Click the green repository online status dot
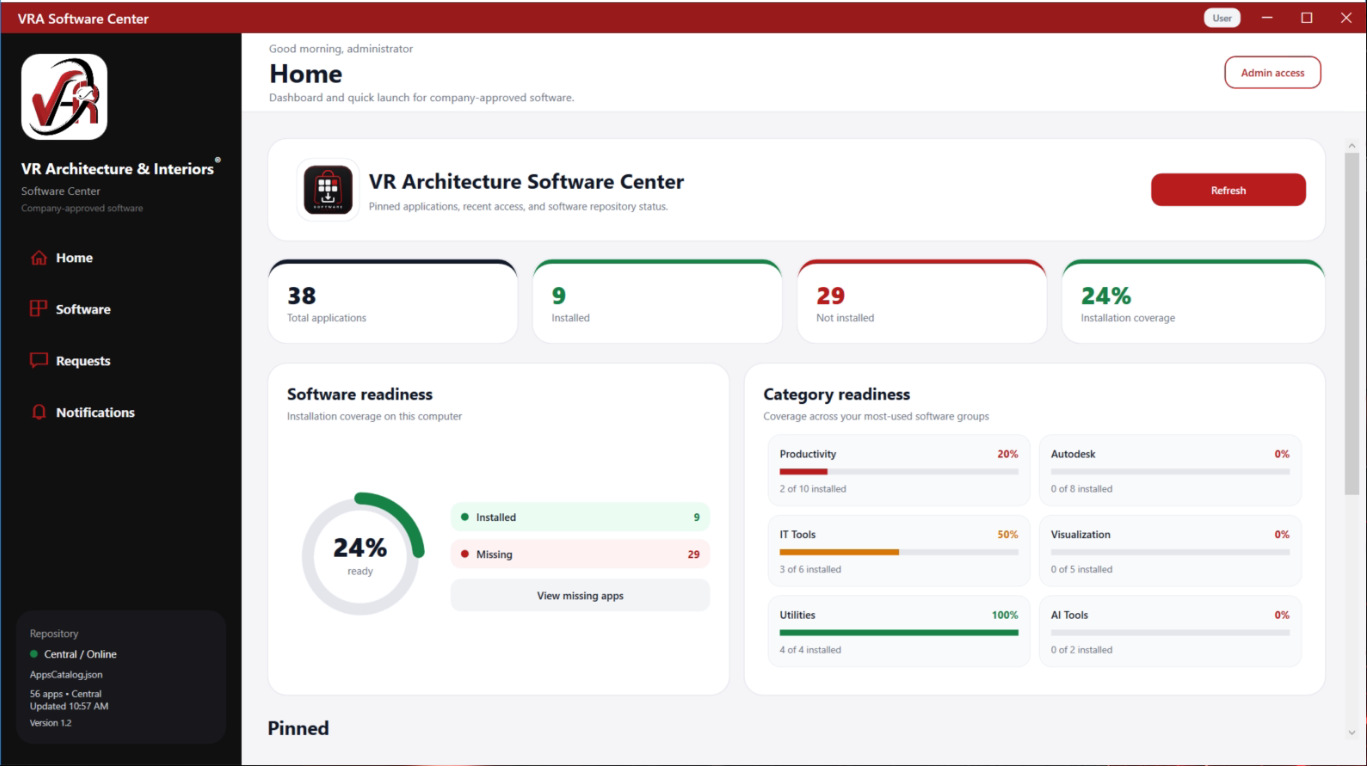Viewport: 1367px width, 766px height. pos(34,654)
